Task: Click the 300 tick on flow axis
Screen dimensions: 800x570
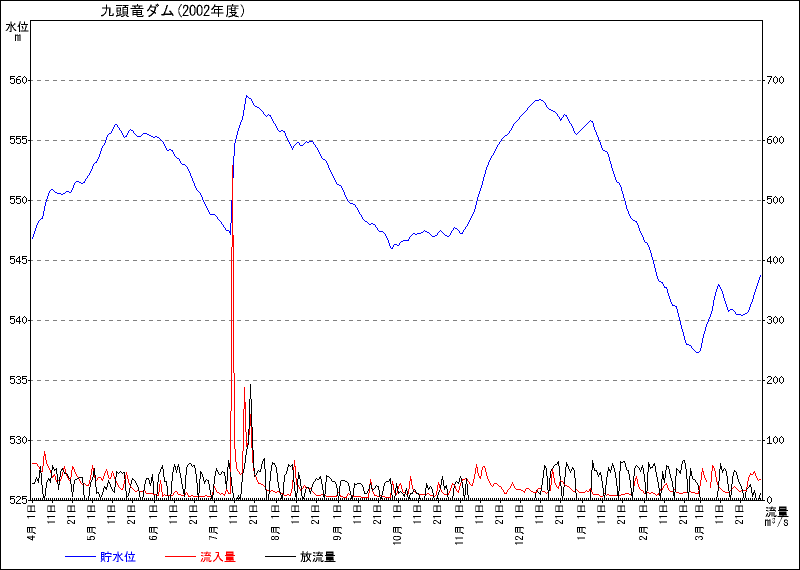Action: coord(775,320)
